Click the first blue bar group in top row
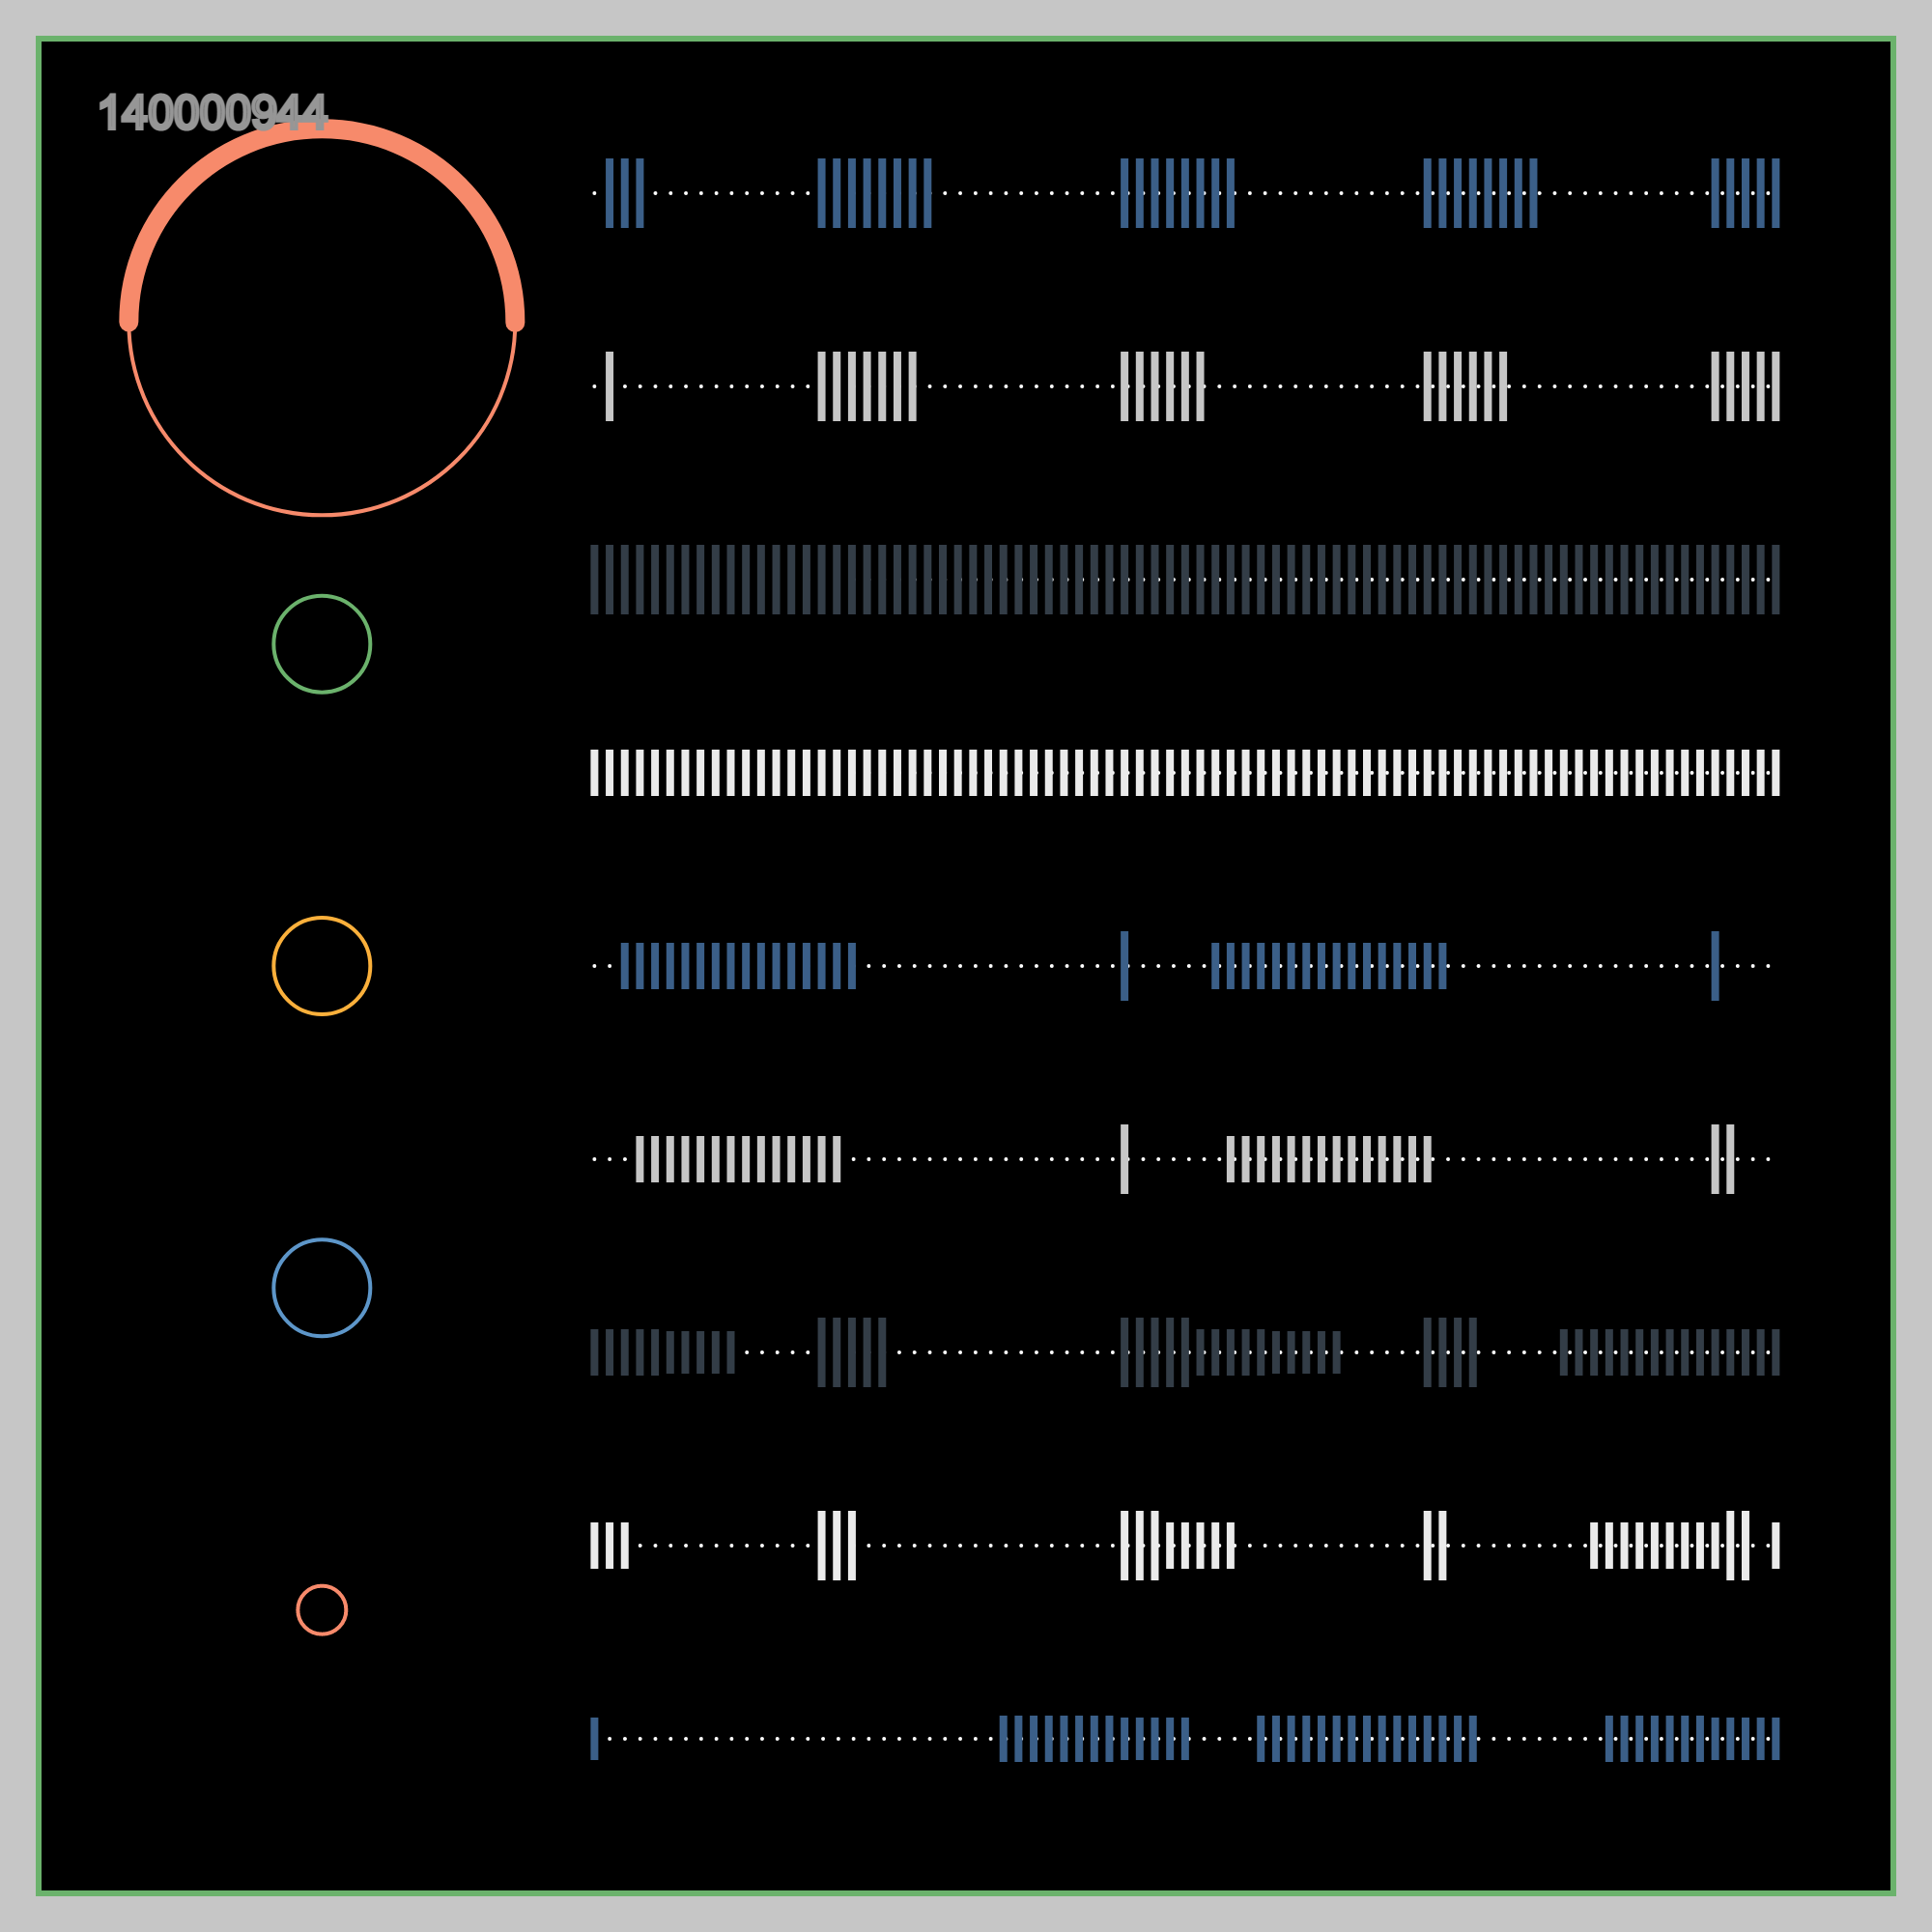 [x=624, y=193]
